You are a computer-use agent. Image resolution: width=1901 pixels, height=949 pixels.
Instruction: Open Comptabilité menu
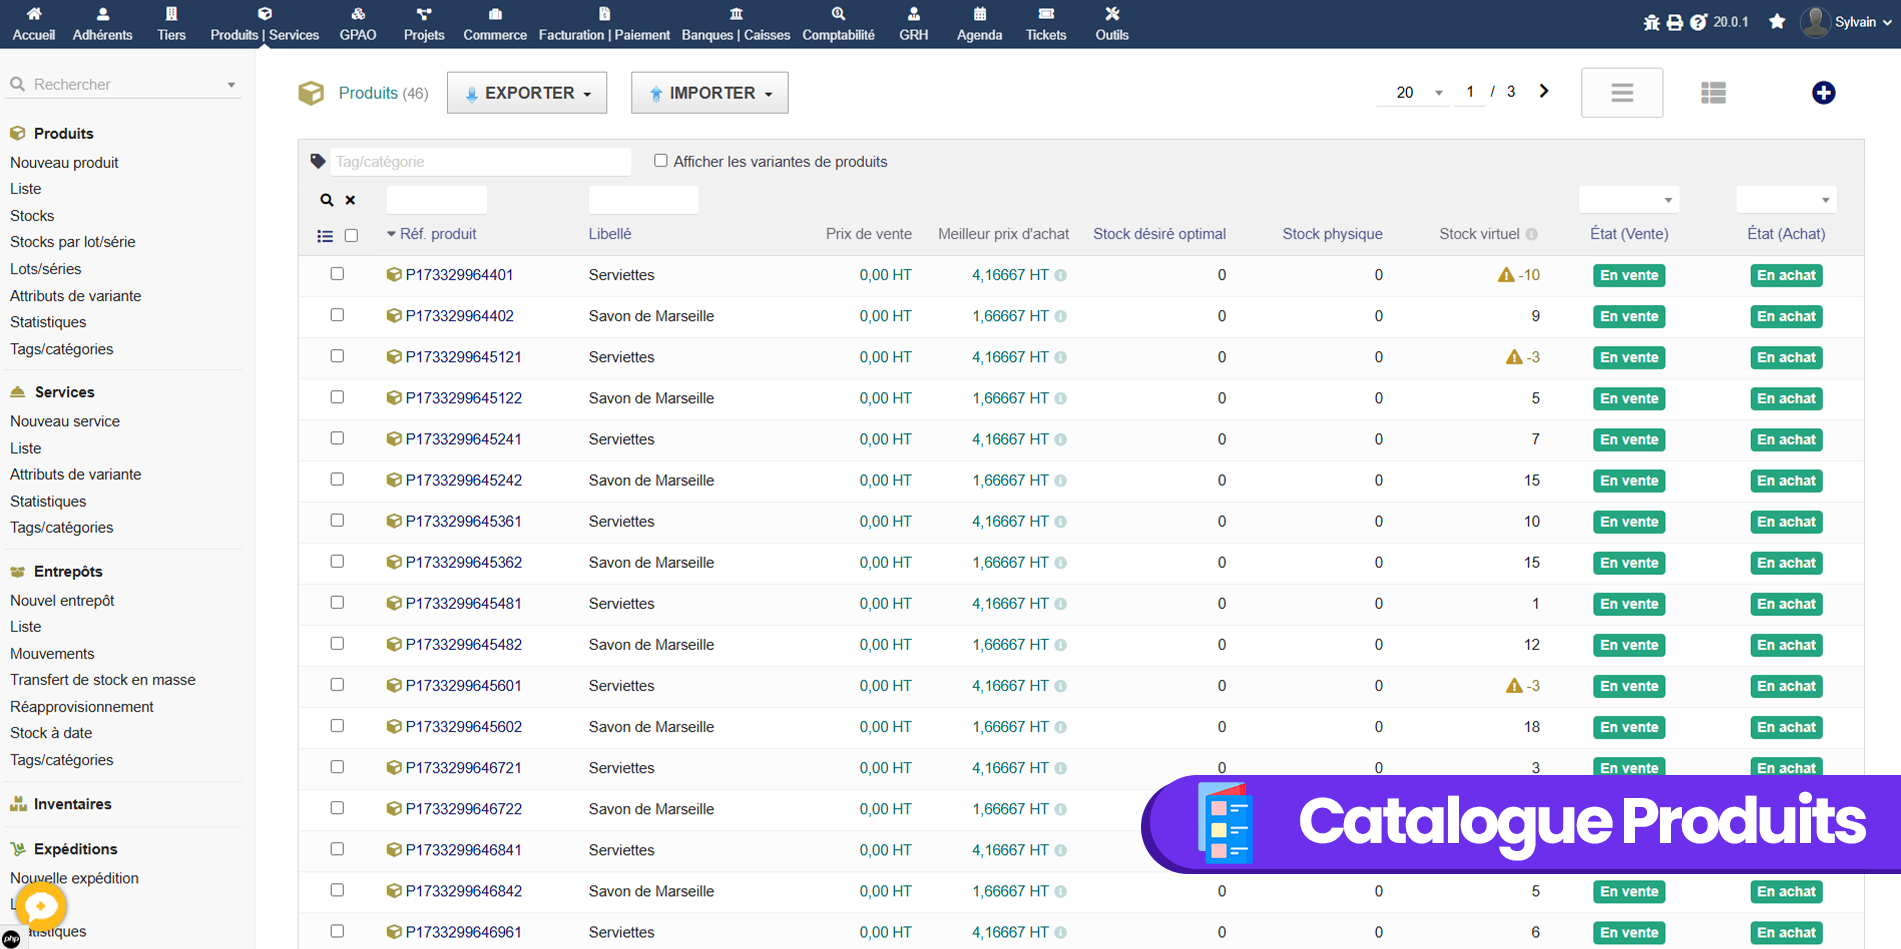coord(838,24)
